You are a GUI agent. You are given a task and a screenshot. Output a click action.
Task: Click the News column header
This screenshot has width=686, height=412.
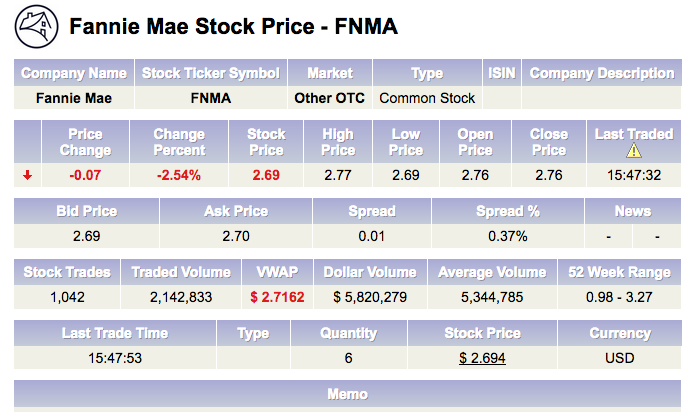click(633, 211)
